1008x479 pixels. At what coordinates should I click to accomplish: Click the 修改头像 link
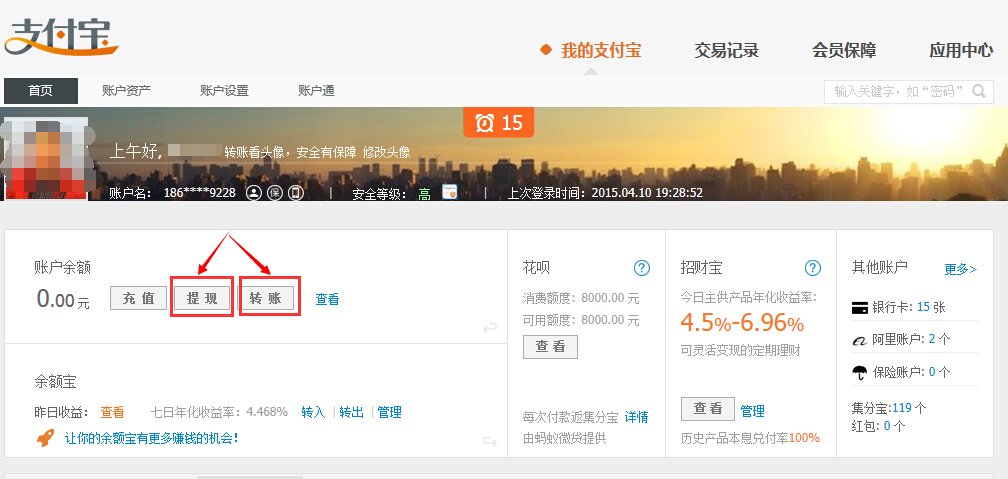pos(386,153)
